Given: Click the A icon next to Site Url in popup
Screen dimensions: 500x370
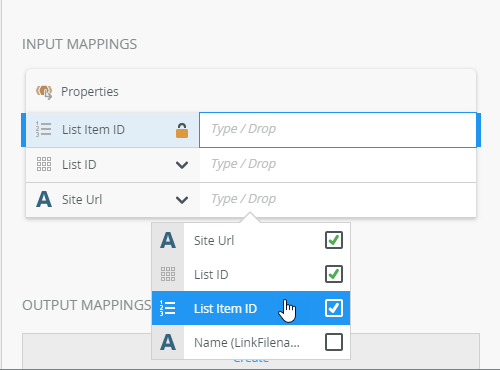Looking at the screenshot, I should pos(168,240).
